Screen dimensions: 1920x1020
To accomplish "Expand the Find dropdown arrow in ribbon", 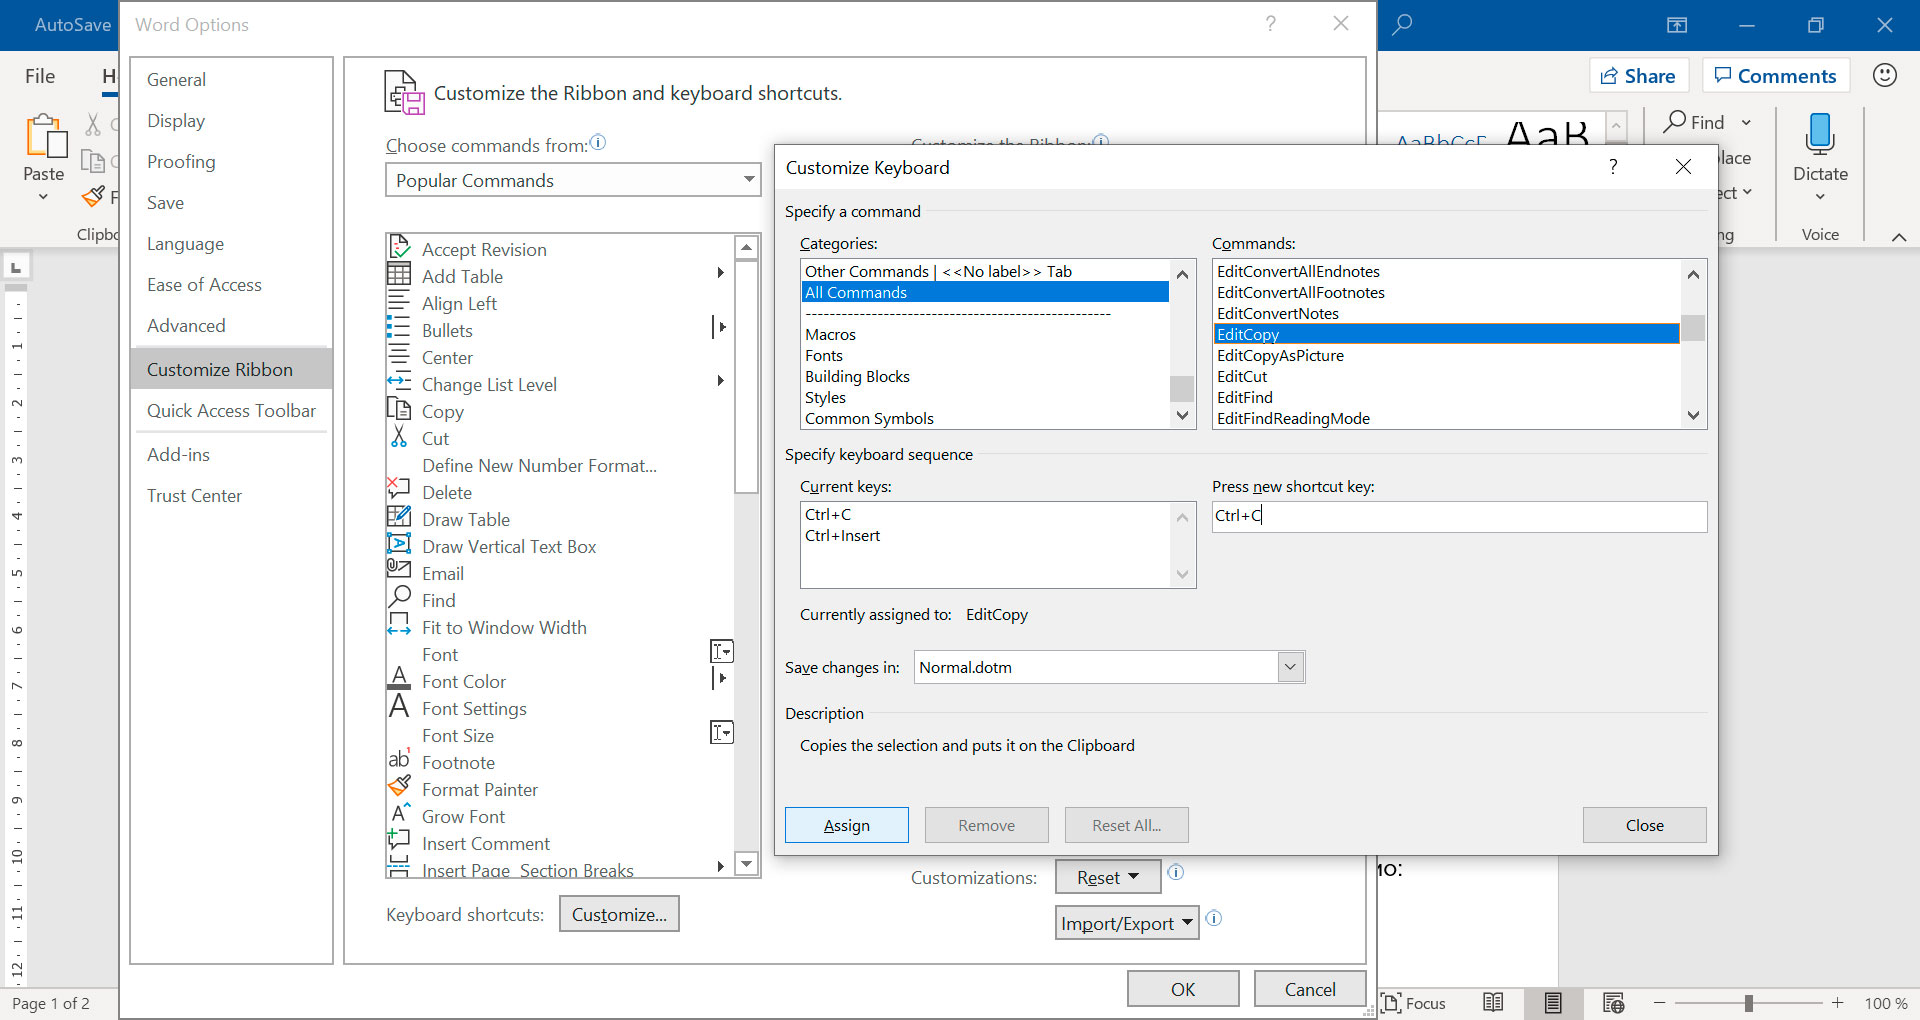I will 1746,122.
